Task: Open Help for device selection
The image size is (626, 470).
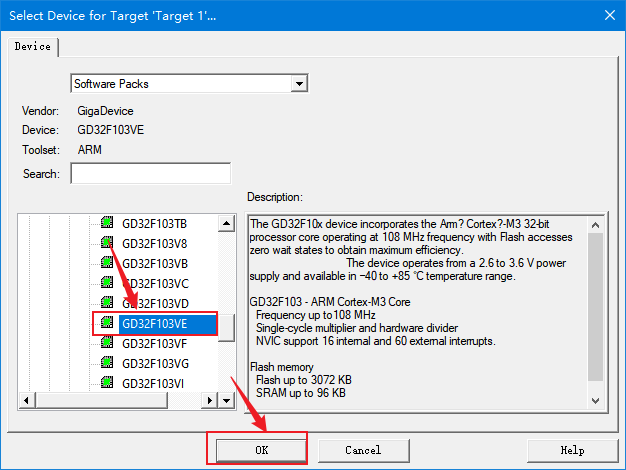Action: (573, 450)
